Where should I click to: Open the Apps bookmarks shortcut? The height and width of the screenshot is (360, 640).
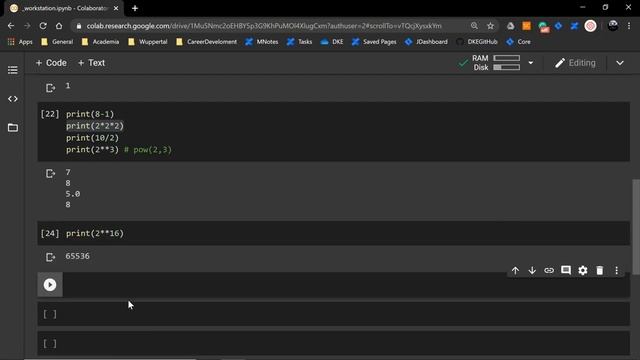20,42
